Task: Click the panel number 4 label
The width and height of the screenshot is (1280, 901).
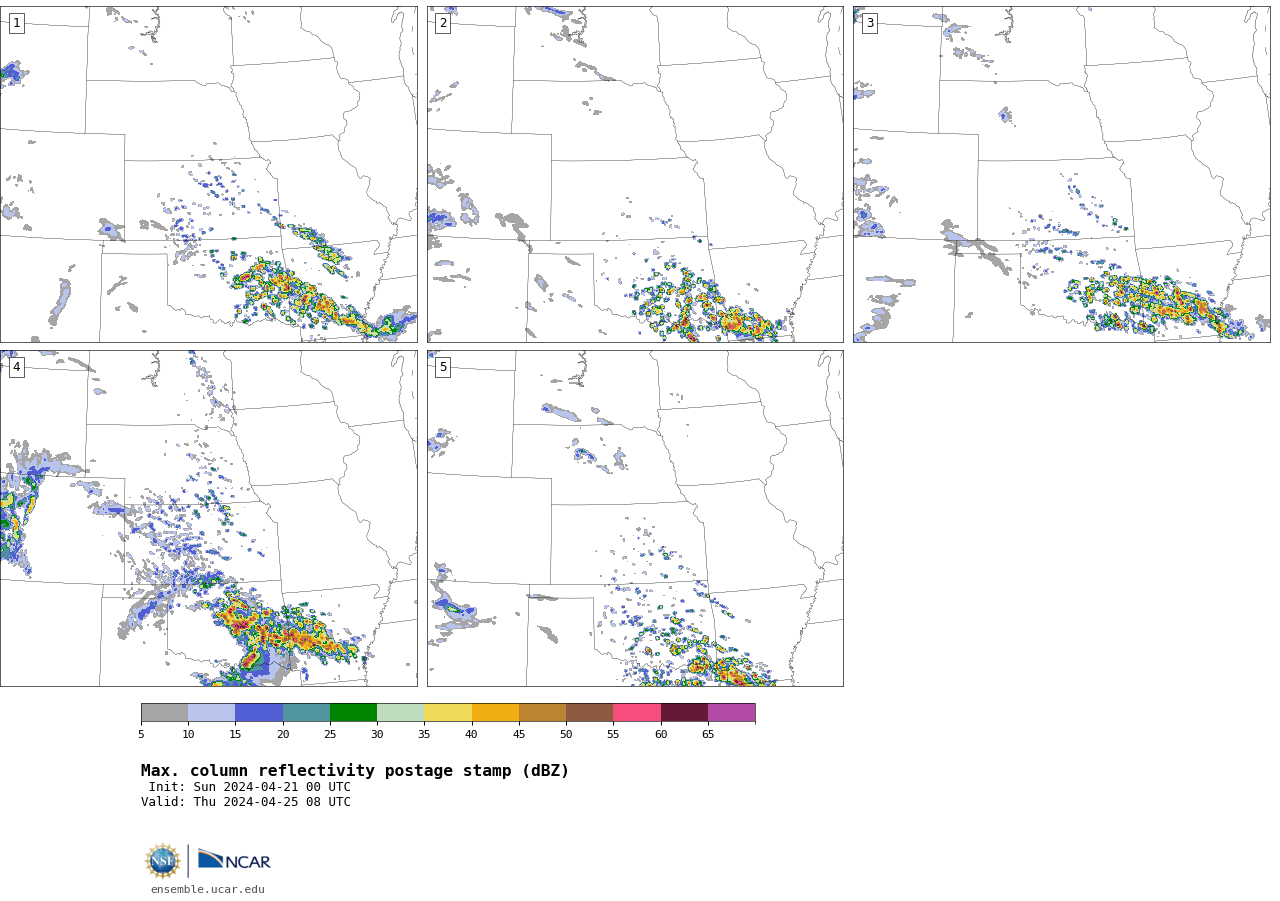Action: [x=16, y=367]
